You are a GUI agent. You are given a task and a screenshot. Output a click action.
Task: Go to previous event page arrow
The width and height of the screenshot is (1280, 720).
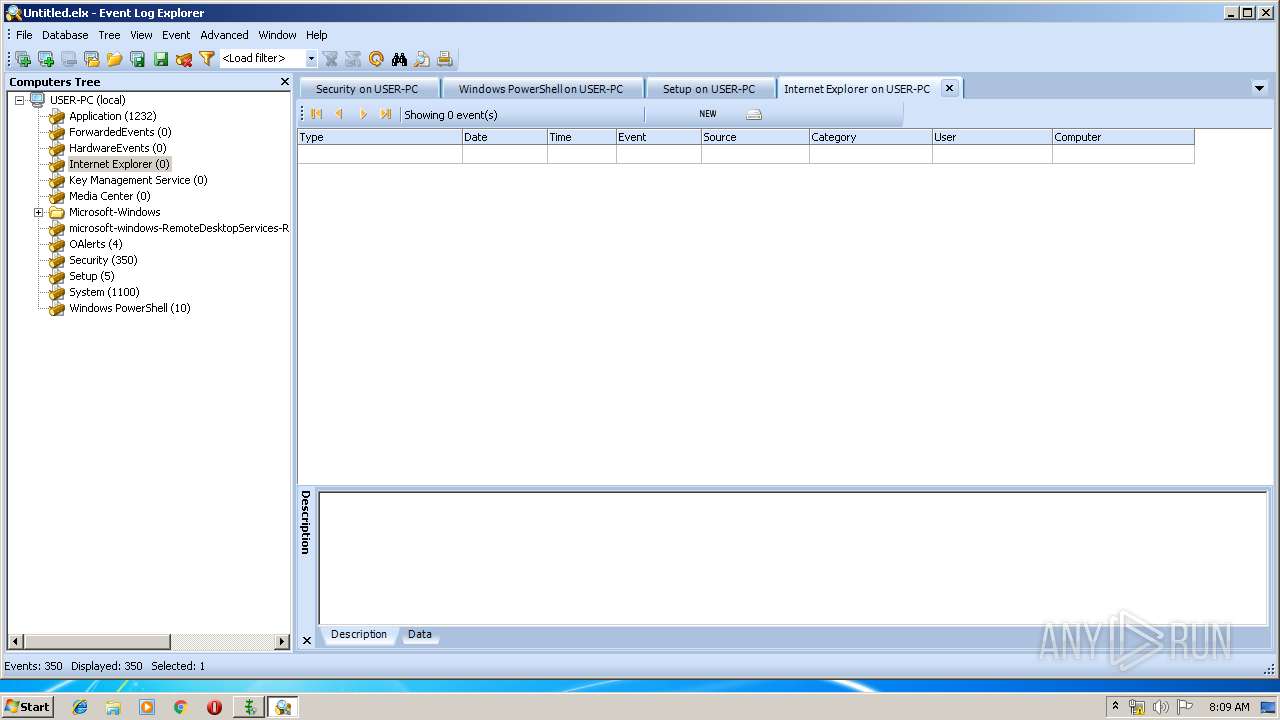pyautogui.click(x=340, y=114)
